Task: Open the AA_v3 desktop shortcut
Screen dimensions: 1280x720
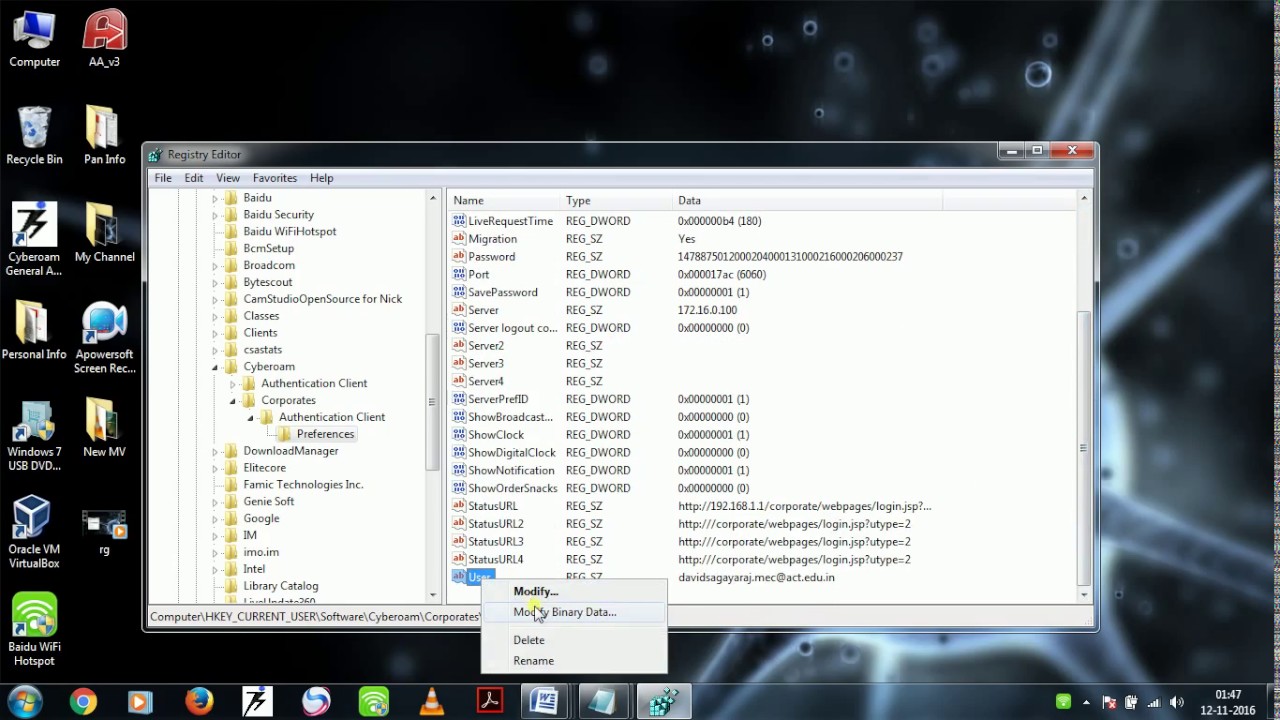Action: (104, 40)
